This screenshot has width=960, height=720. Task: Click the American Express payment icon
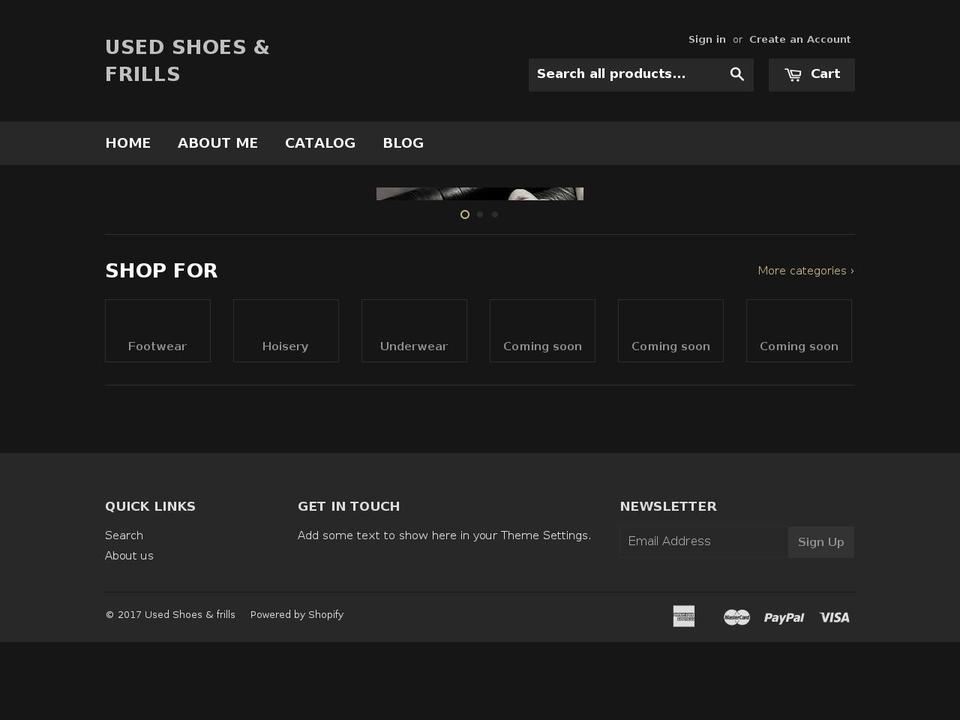(x=684, y=616)
